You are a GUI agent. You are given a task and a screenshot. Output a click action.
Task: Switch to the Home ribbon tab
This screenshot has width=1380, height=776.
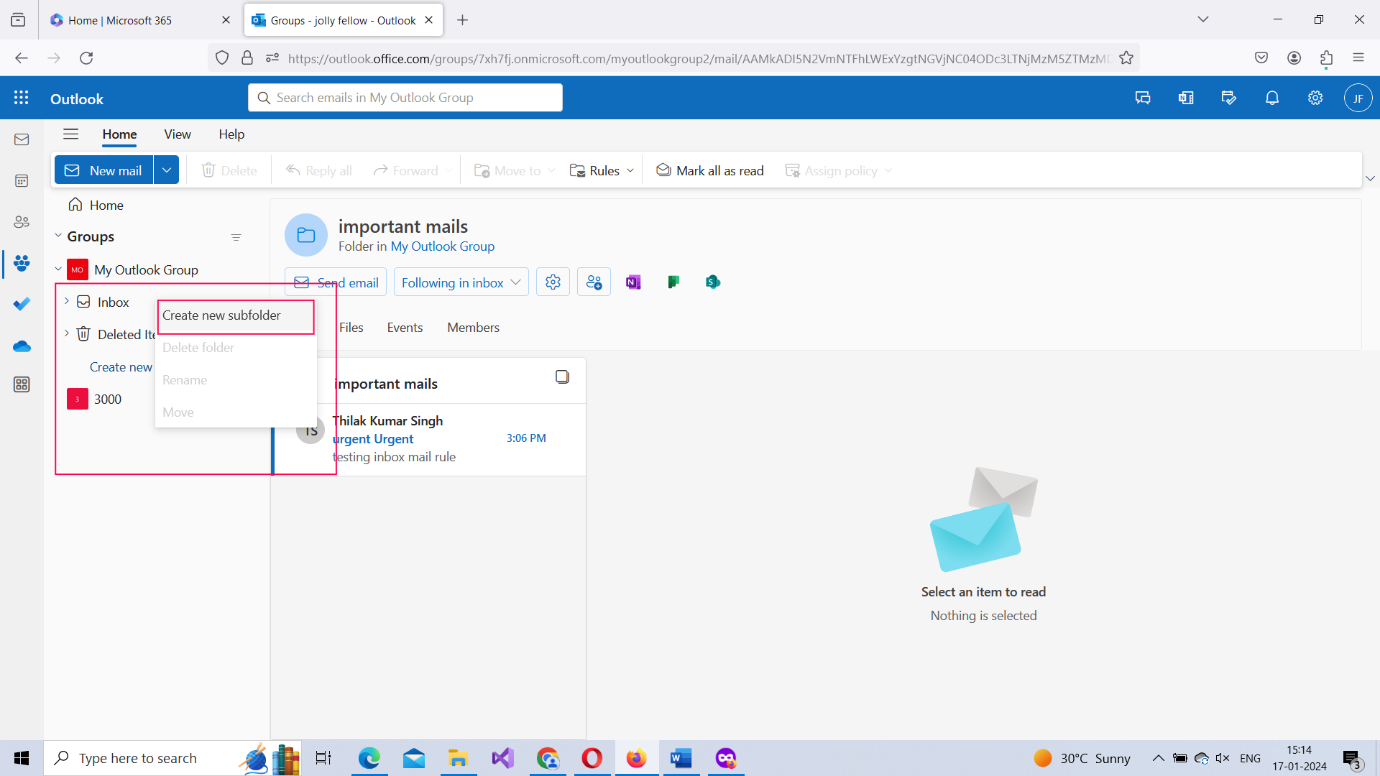coord(119,134)
